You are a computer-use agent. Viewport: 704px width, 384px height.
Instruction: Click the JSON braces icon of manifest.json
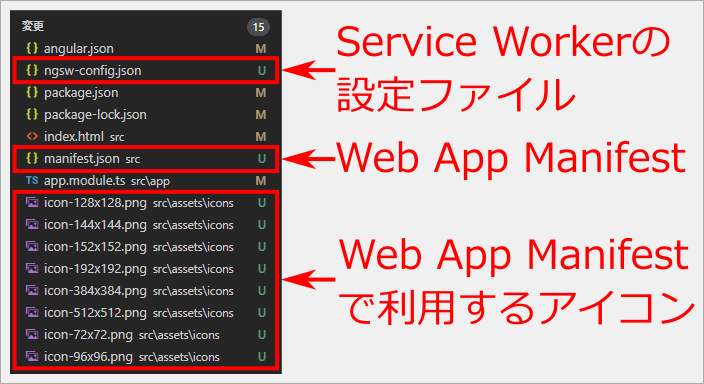tap(32, 158)
